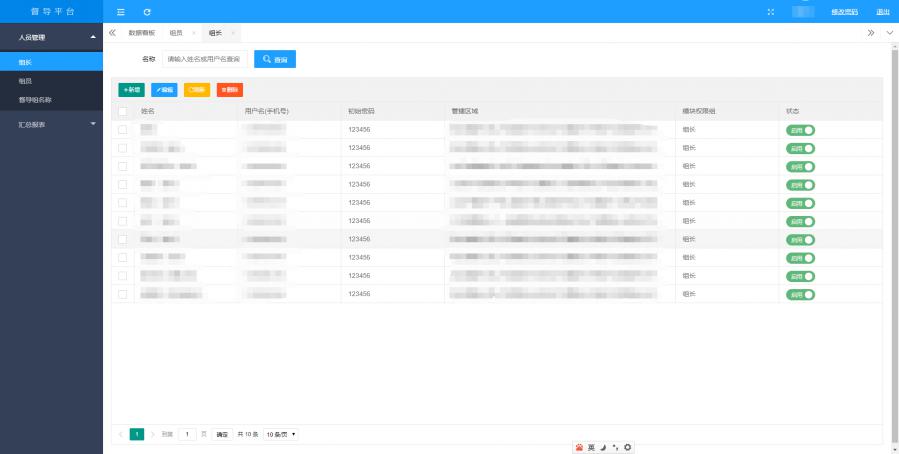Click the name search input field

pos(204,59)
